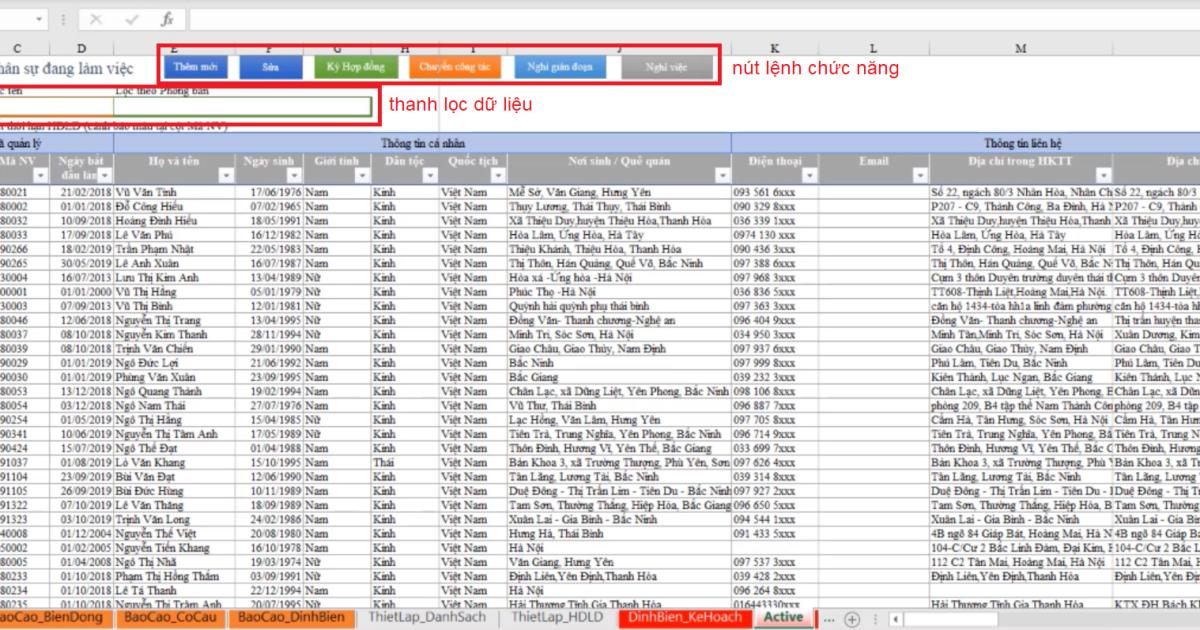The width and height of the screenshot is (1200, 630).
Task: Click the Enter checkmark in formula bar
Action: click(x=131, y=18)
